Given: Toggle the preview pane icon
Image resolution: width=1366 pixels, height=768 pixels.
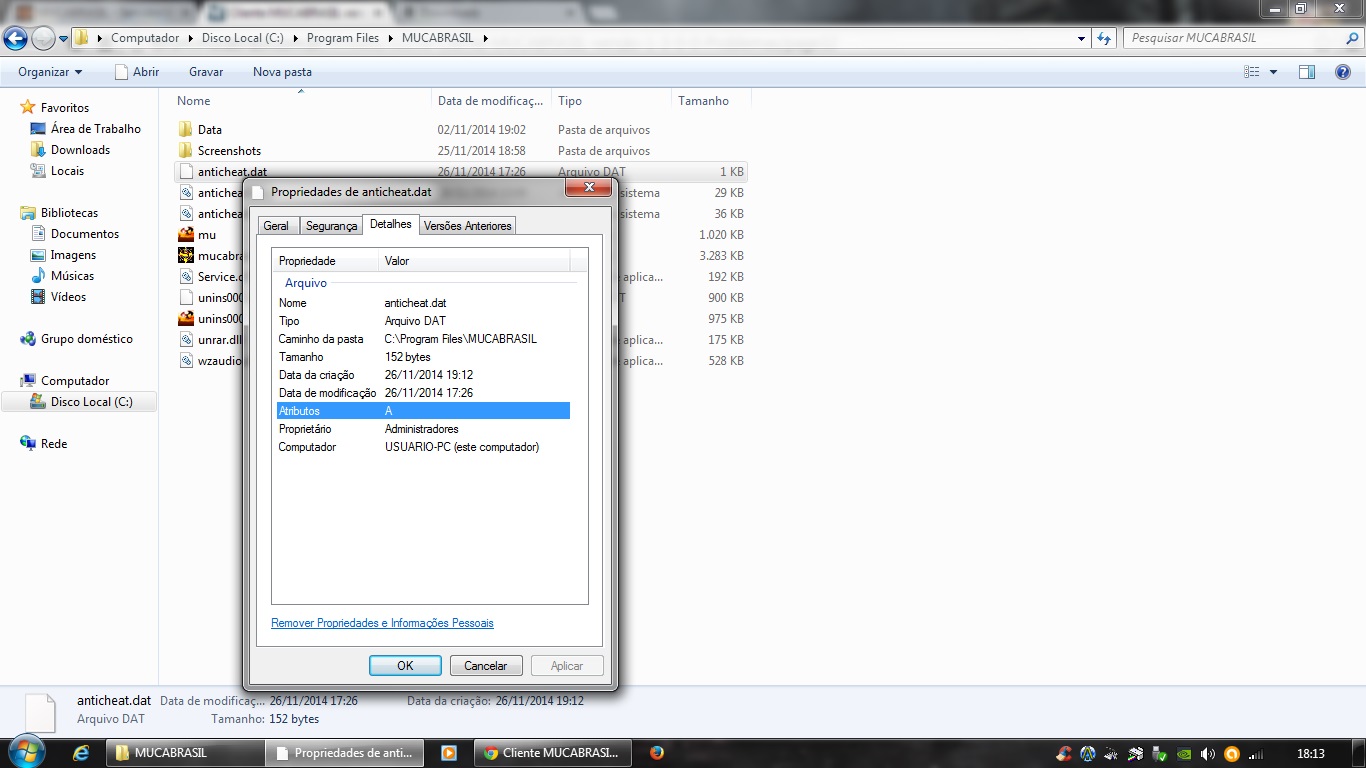Looking at the screenshot, I should coord(1306,72).
